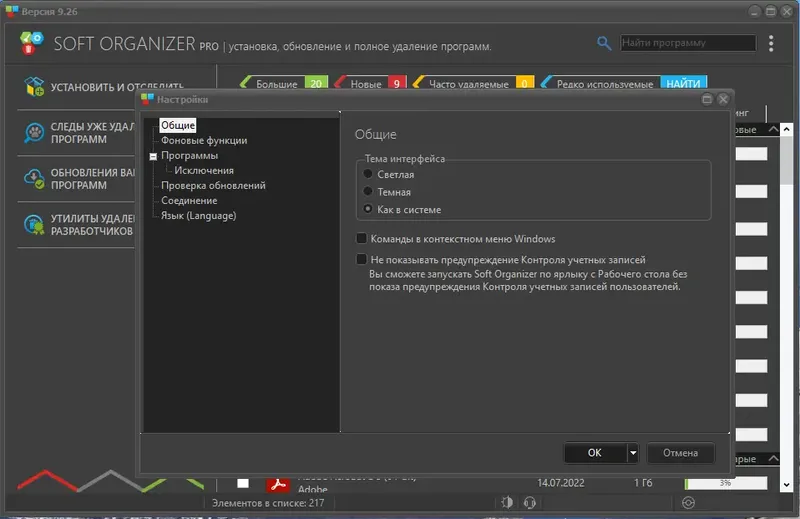This screenshot has width=800, height=519.
Task: Click the Найти программу search field
Action: click(688, 43)
